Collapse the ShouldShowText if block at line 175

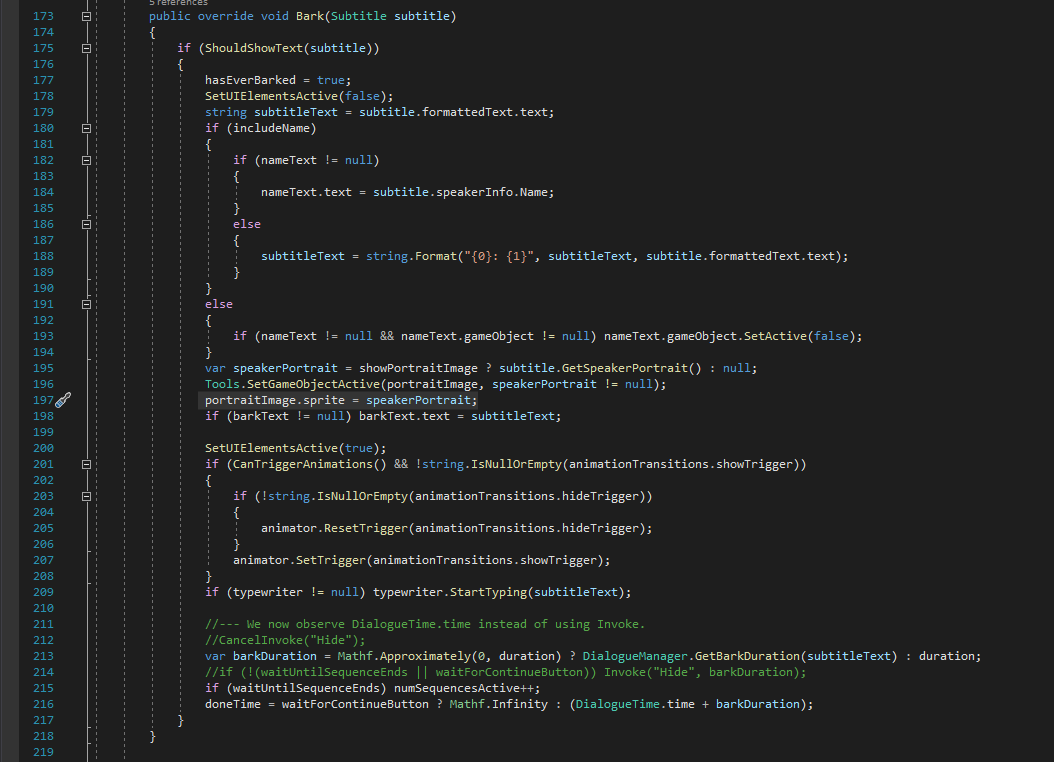[86, 48]
